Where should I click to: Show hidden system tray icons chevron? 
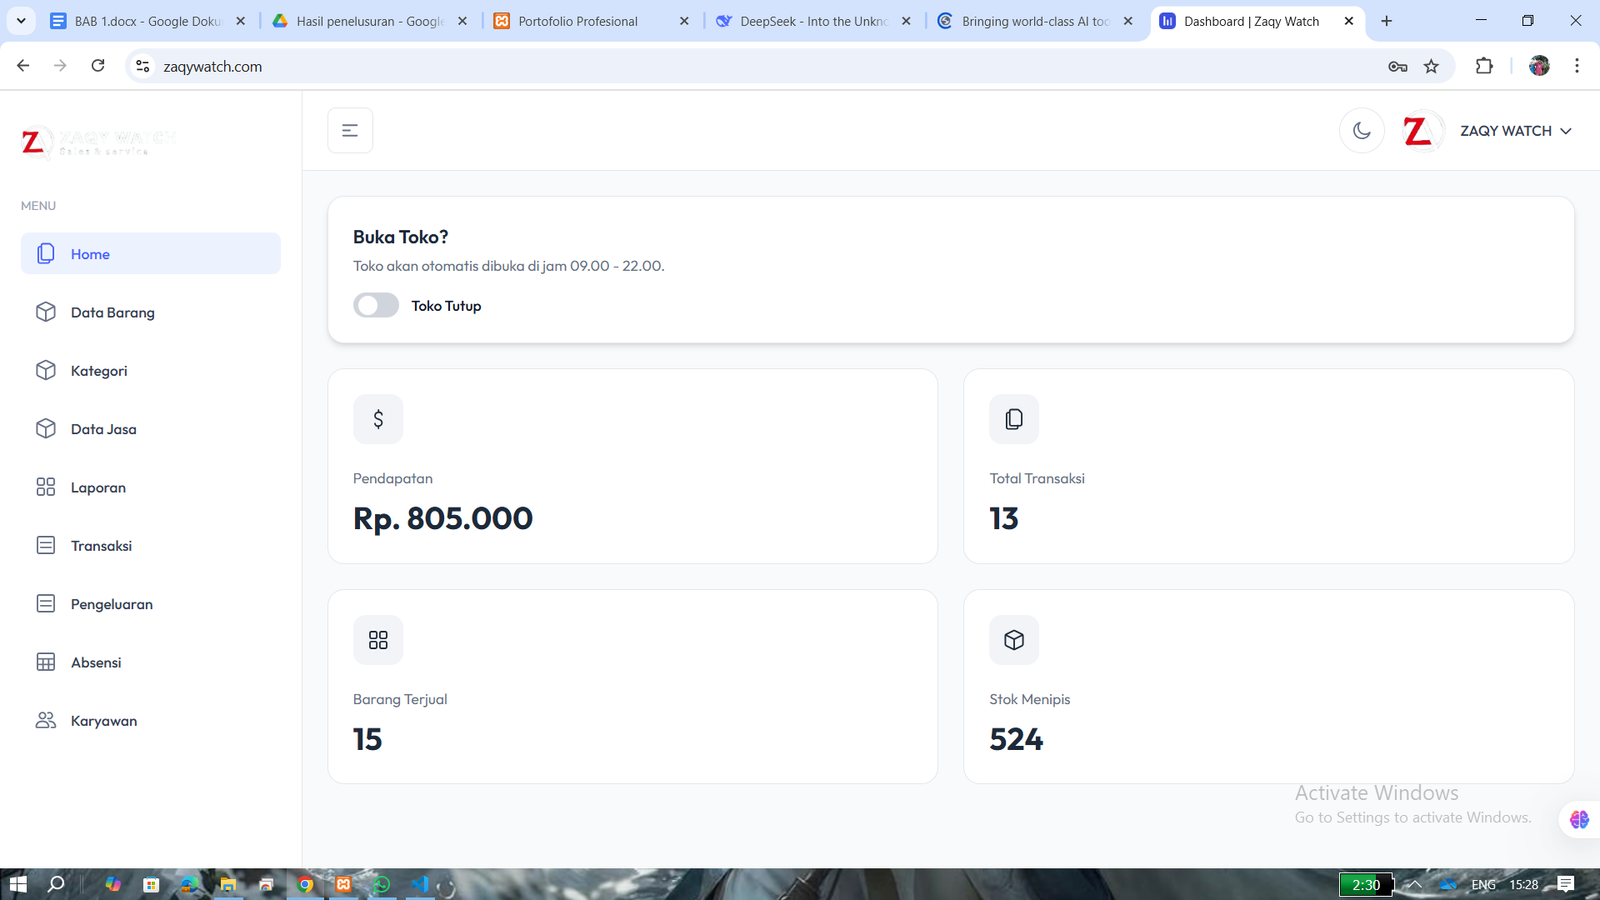[x=1414, y=884]
